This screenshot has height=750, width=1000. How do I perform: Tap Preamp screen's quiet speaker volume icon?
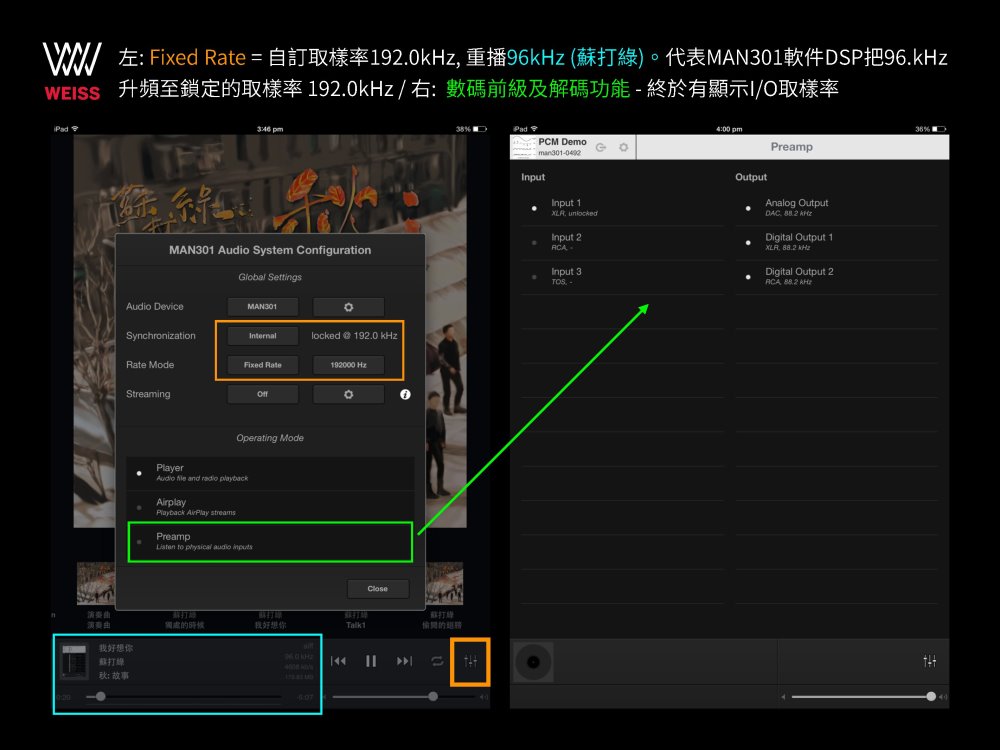783,696
